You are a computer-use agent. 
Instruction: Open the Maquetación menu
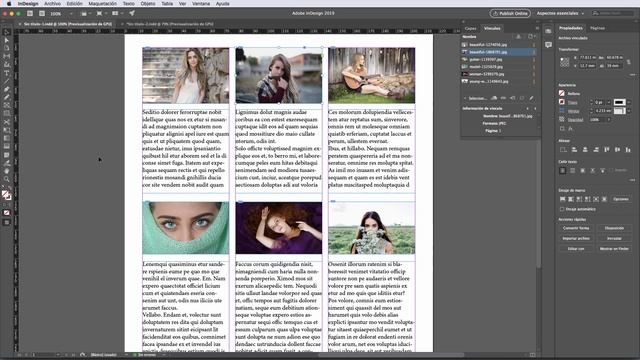pyautogui.click(x=102, y=4)
